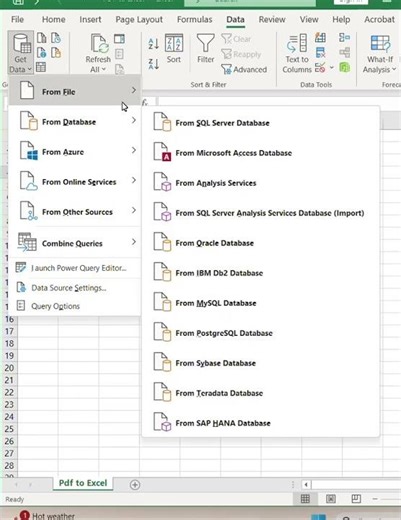This screenshot has width=401, height=520.
Task: Open the Queries & Connections pane icon
Action: click(119, 39)
